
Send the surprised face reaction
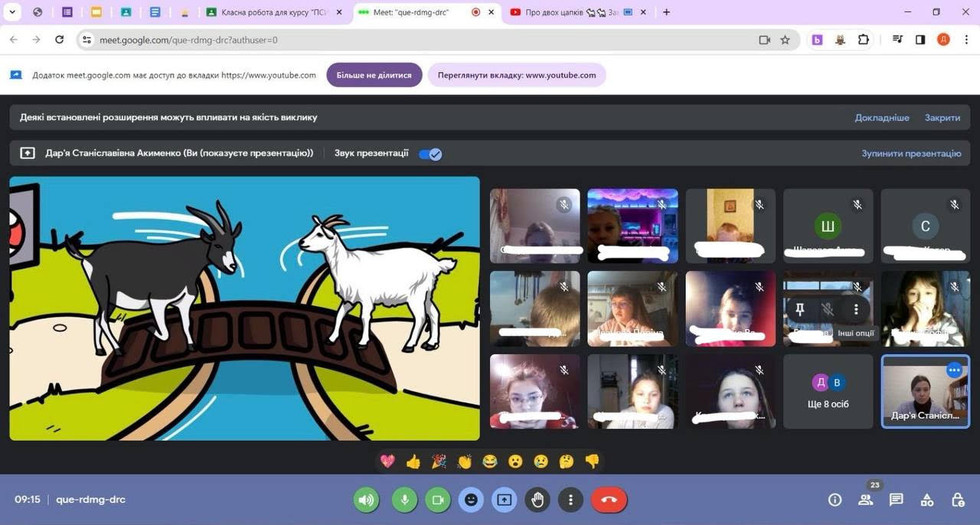tap(516, 461)
